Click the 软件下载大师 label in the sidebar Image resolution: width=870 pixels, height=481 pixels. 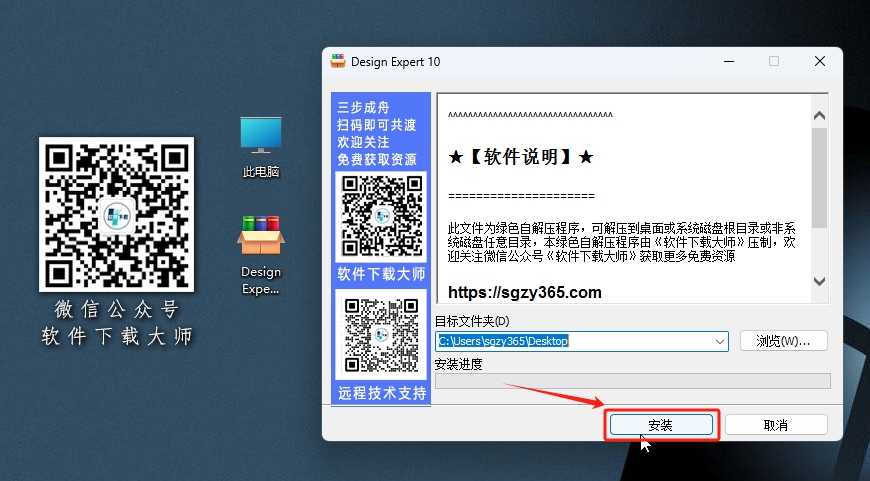coord(381,274)
